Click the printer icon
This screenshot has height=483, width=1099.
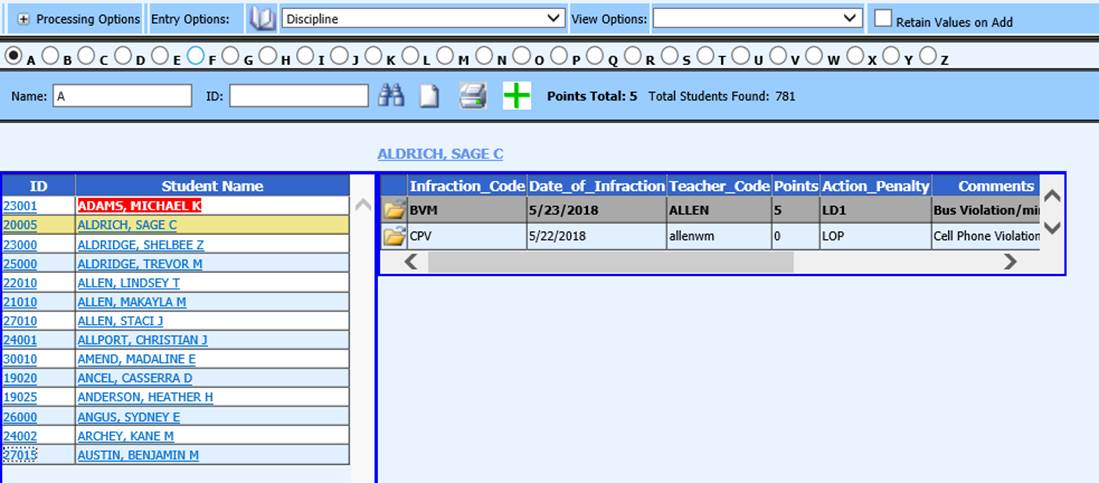[472, 96]
